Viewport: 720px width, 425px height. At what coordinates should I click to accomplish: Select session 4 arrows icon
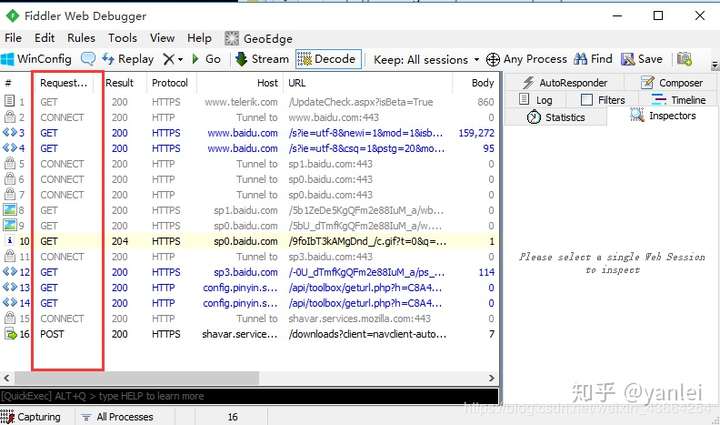click(10, 148)
